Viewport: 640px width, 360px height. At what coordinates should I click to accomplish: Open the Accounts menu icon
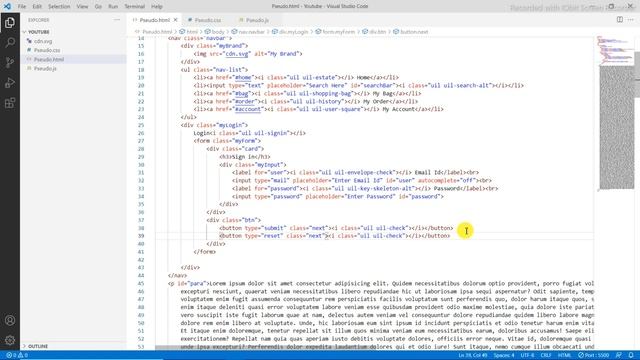click(10, 320)
